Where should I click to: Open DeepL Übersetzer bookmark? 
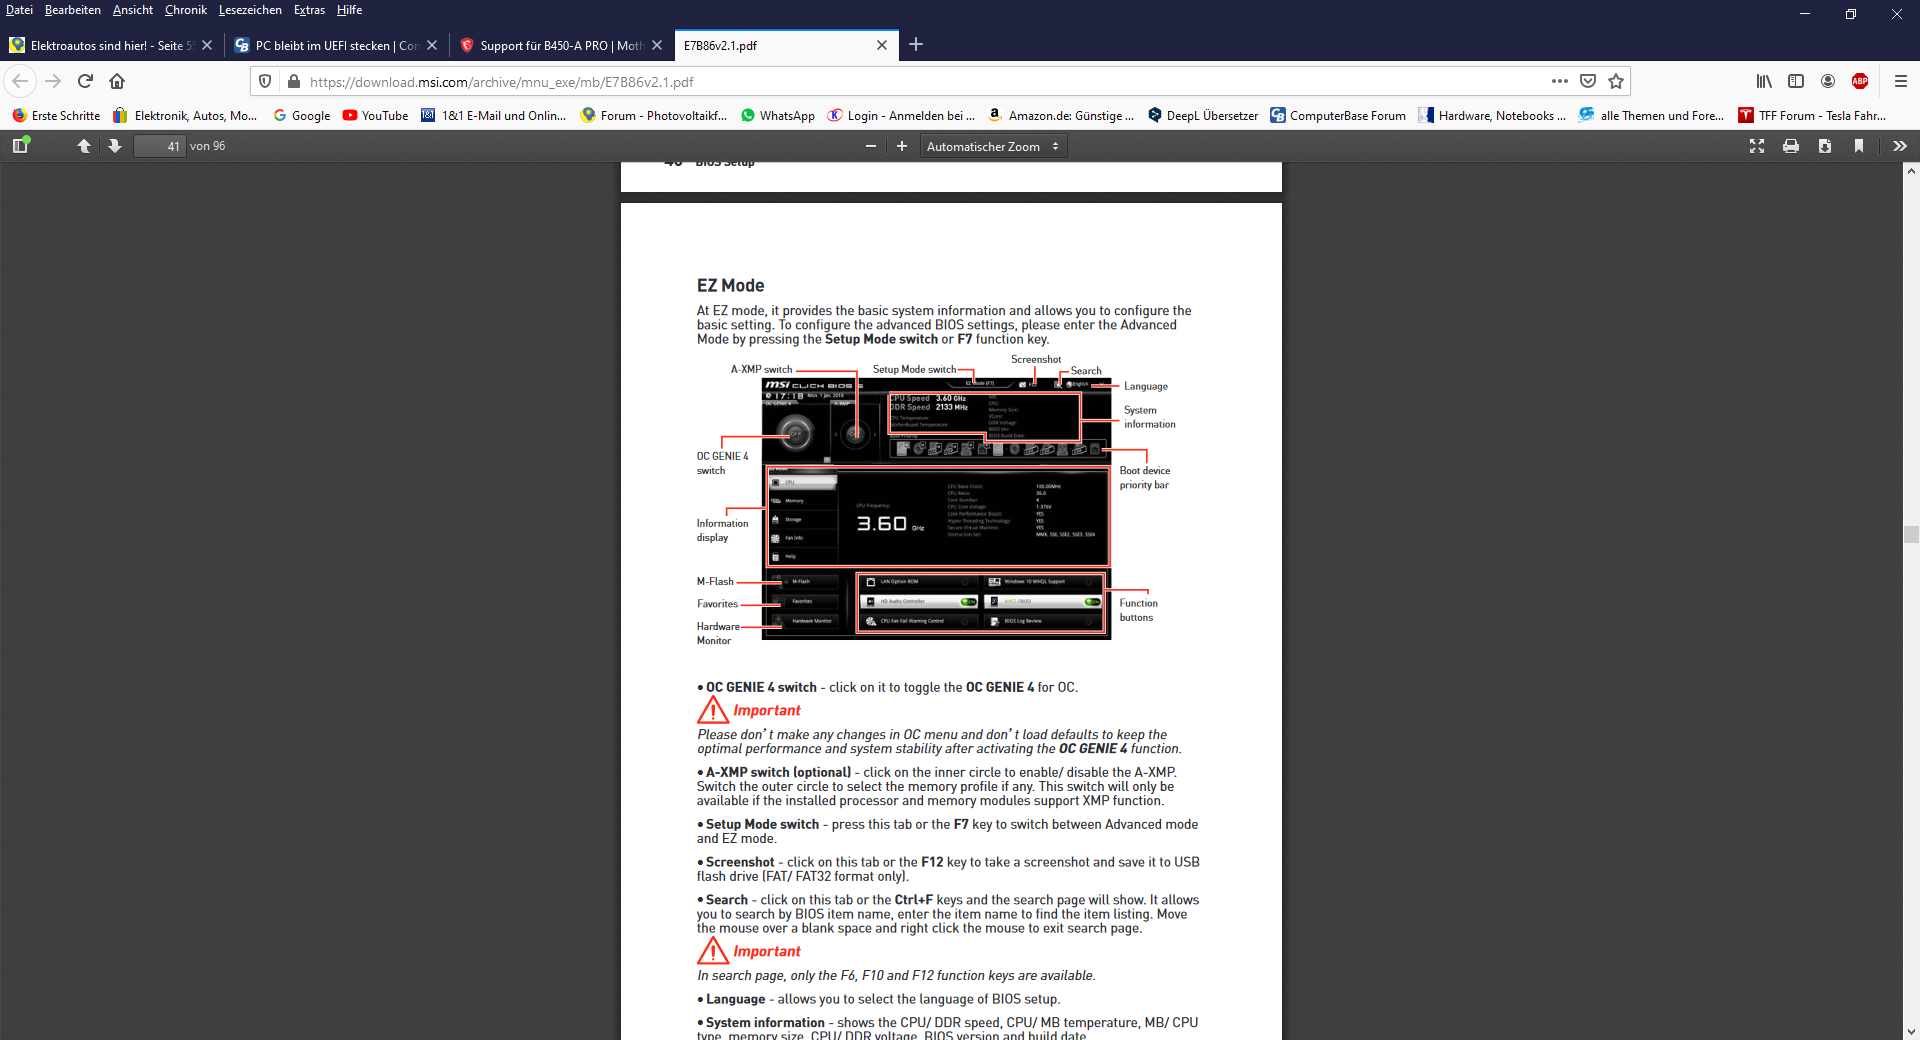tap(1203, 115)
